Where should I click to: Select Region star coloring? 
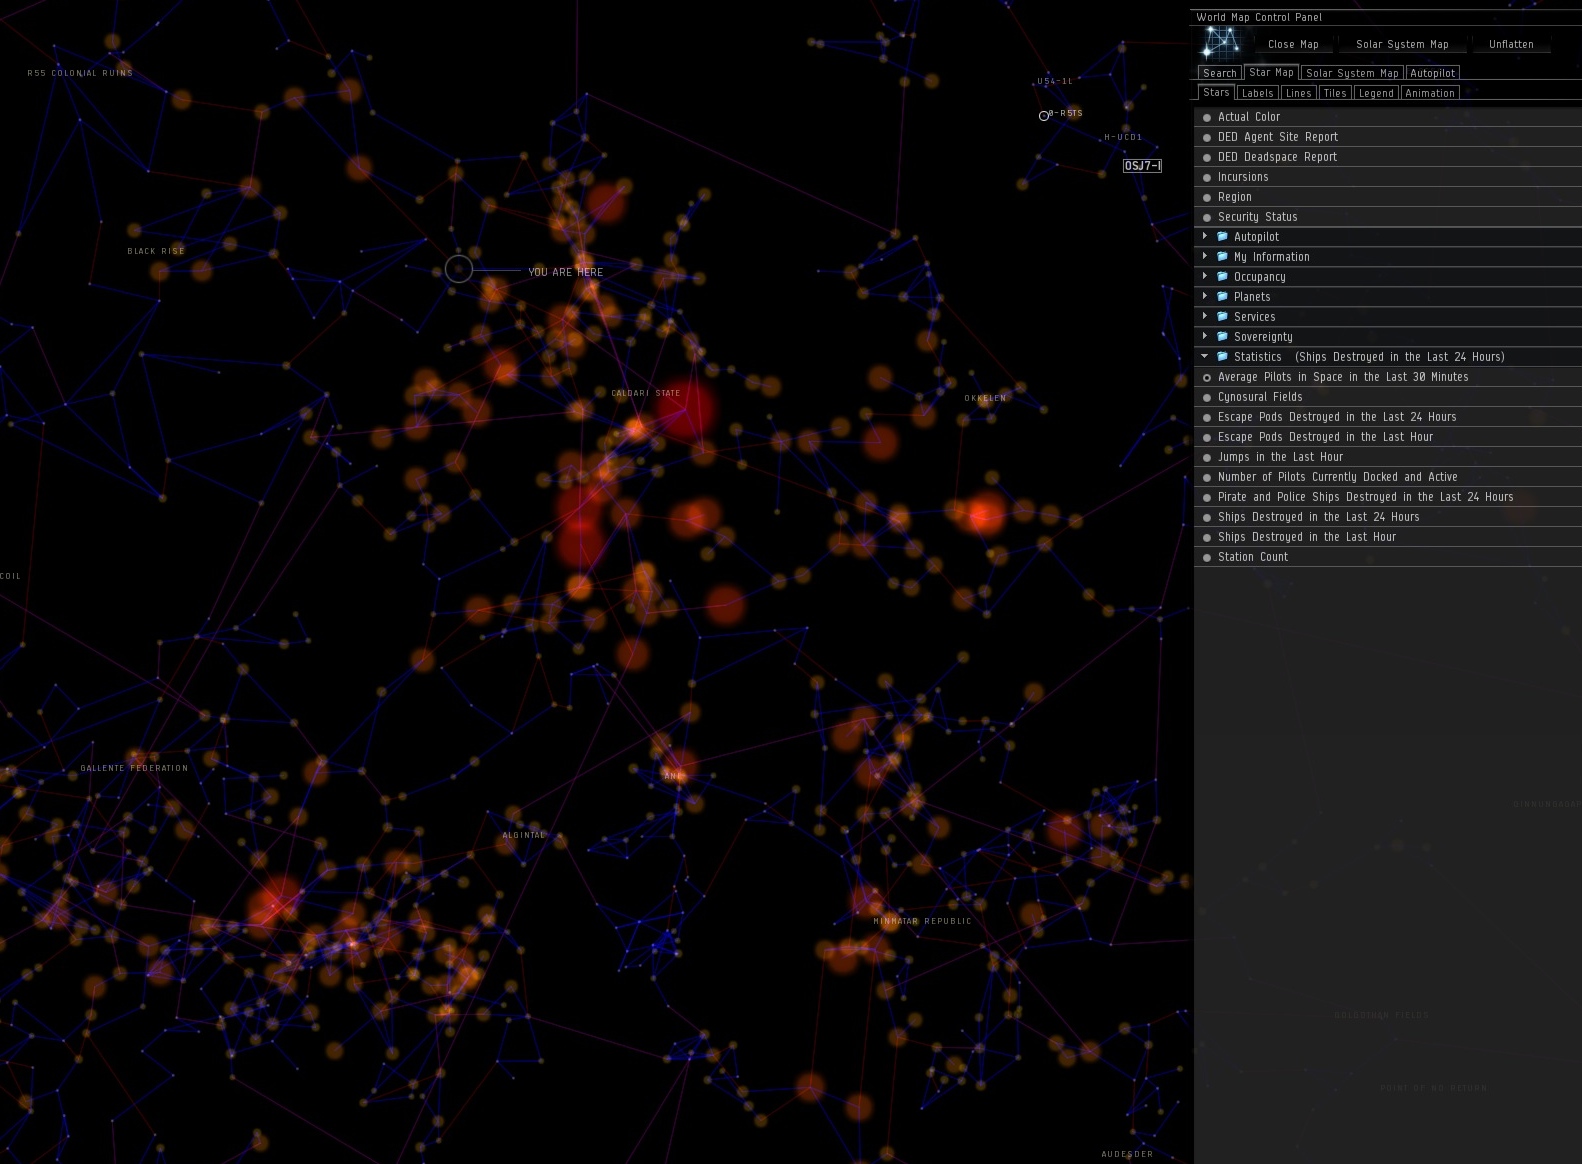1388,197
